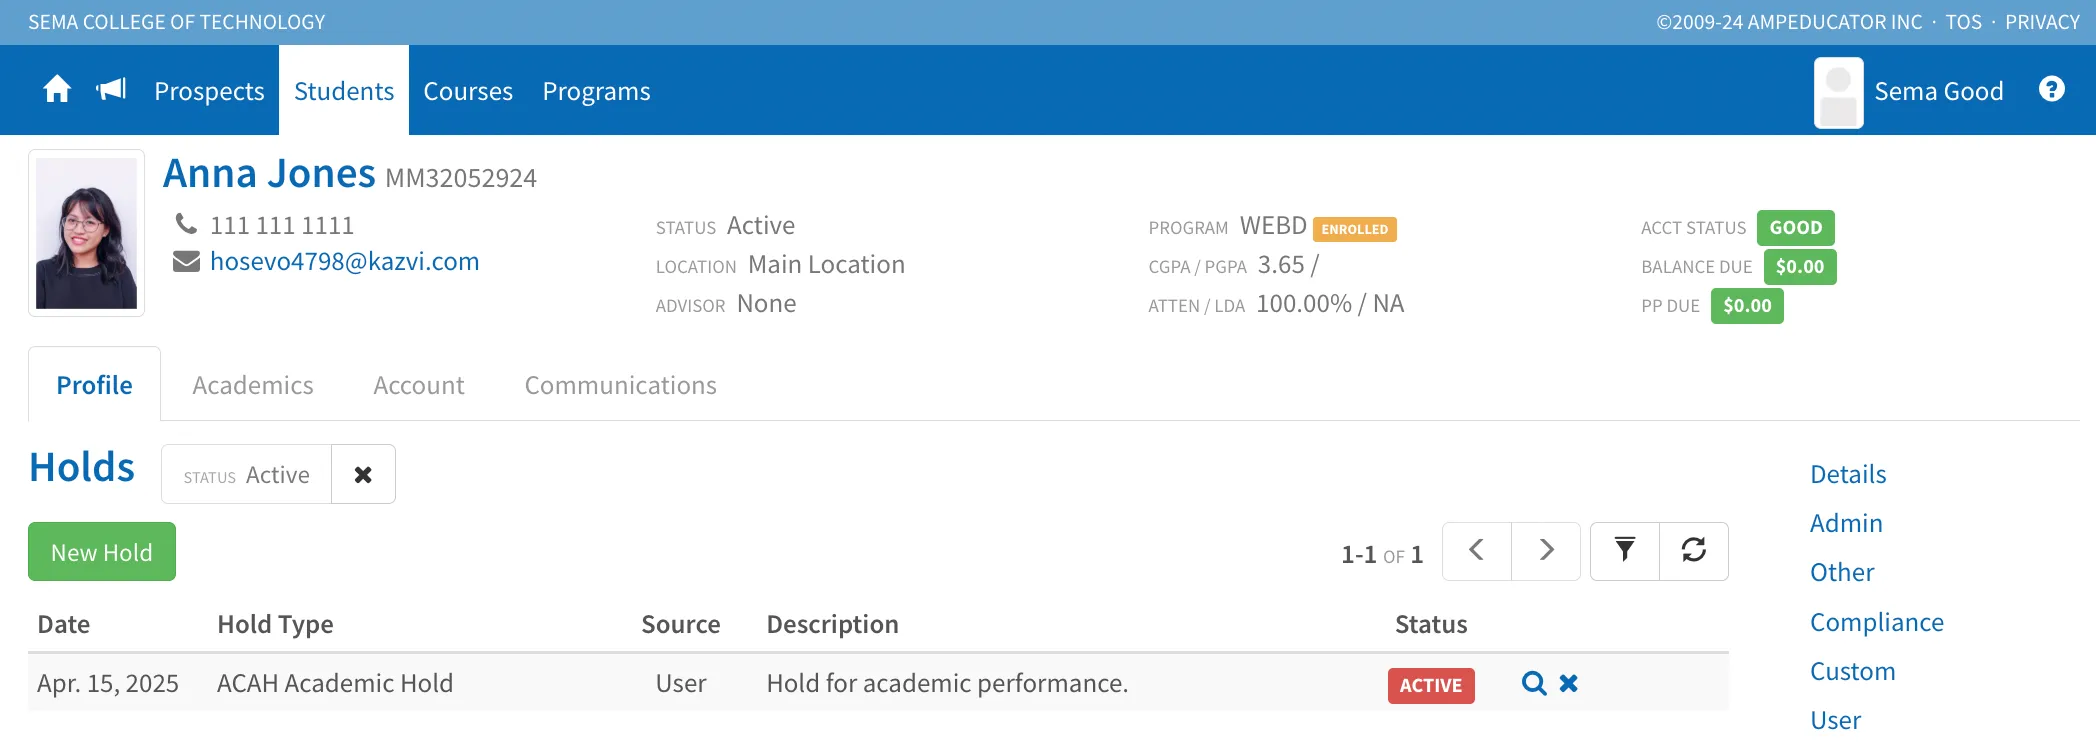Go to the next page of holds
The image size is (2096, 744).
[1546, 551]
